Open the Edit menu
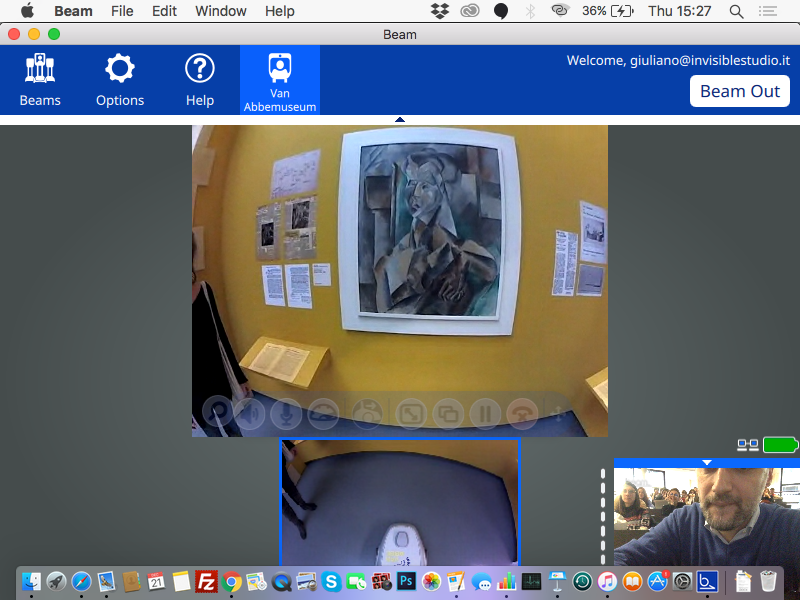800x600 pixels. point(164,11)
